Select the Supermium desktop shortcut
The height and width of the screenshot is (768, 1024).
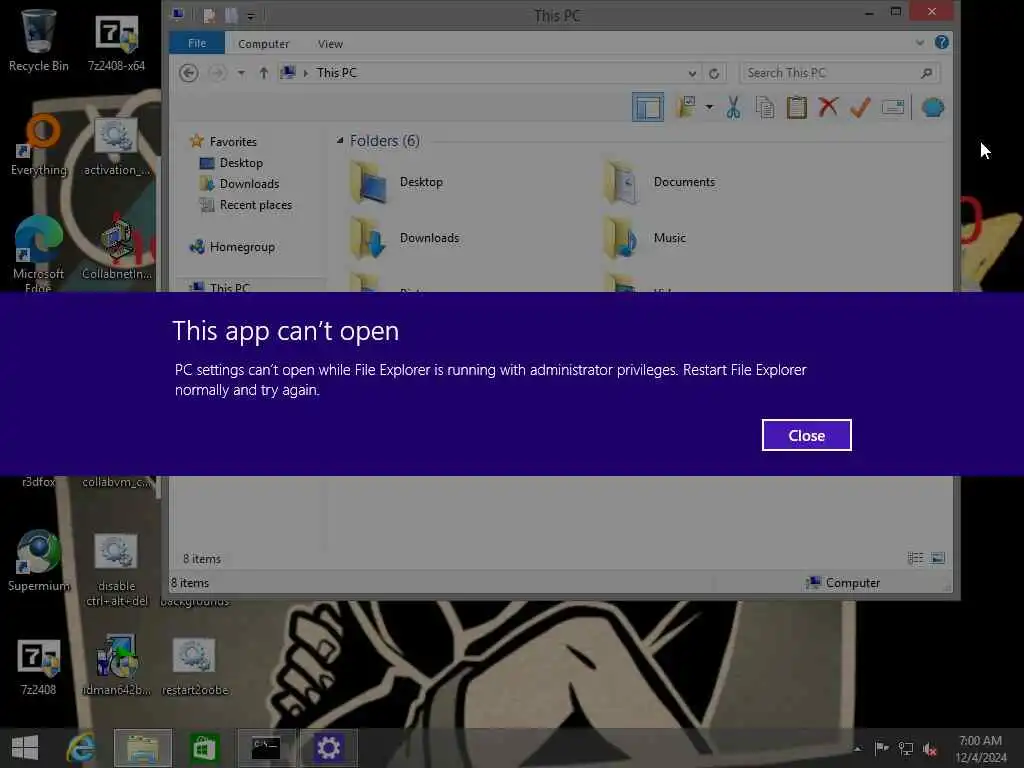click(39, 560)
